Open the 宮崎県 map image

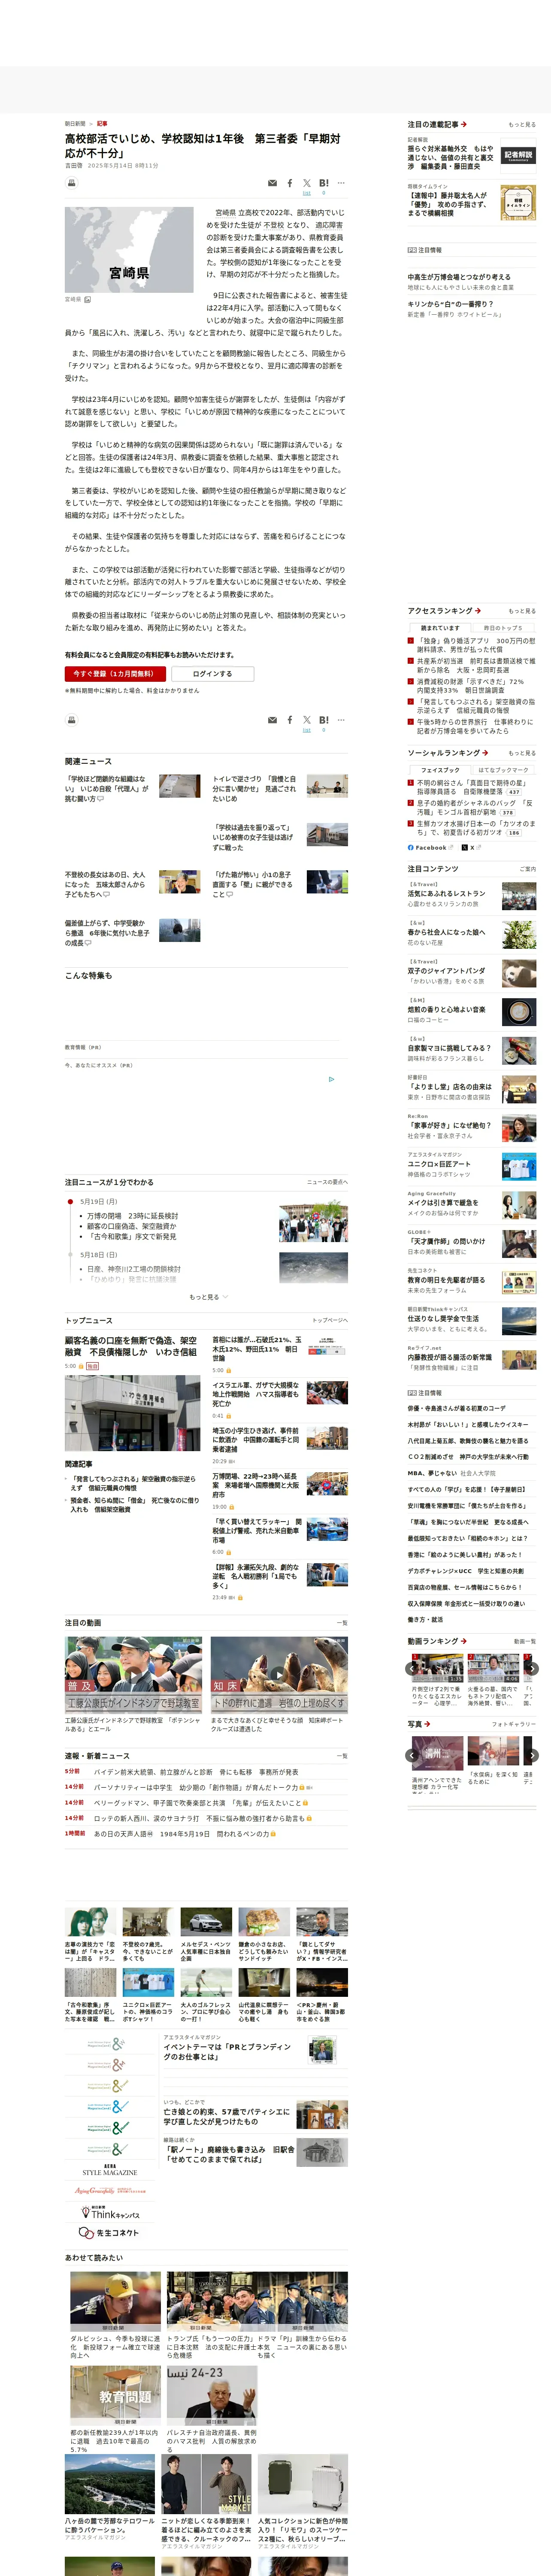[x=129, y=250]
